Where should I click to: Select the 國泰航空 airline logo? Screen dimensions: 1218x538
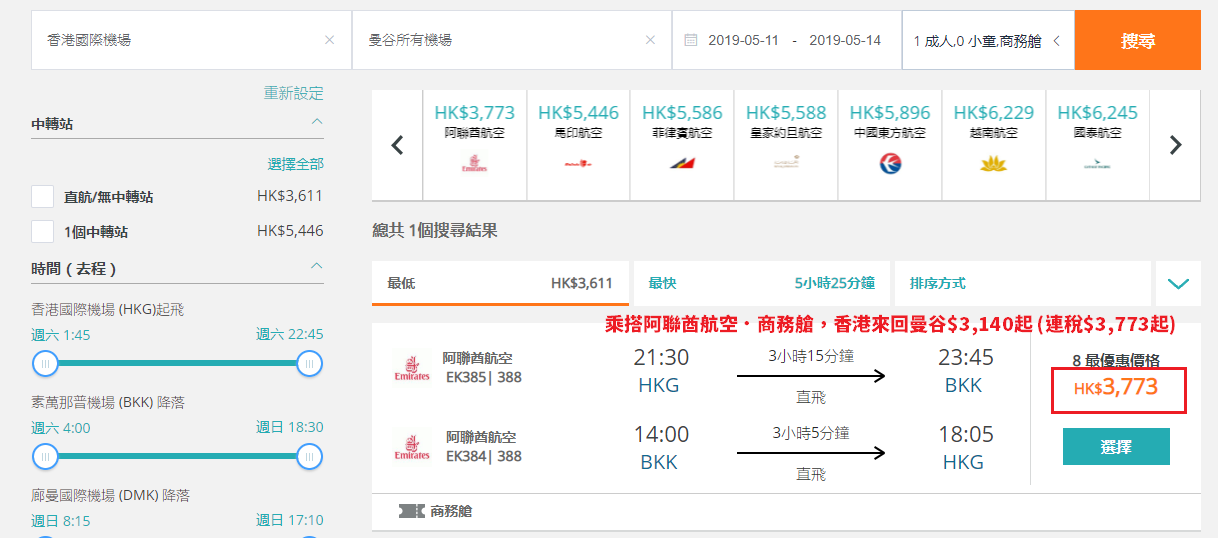(1098, 165)
